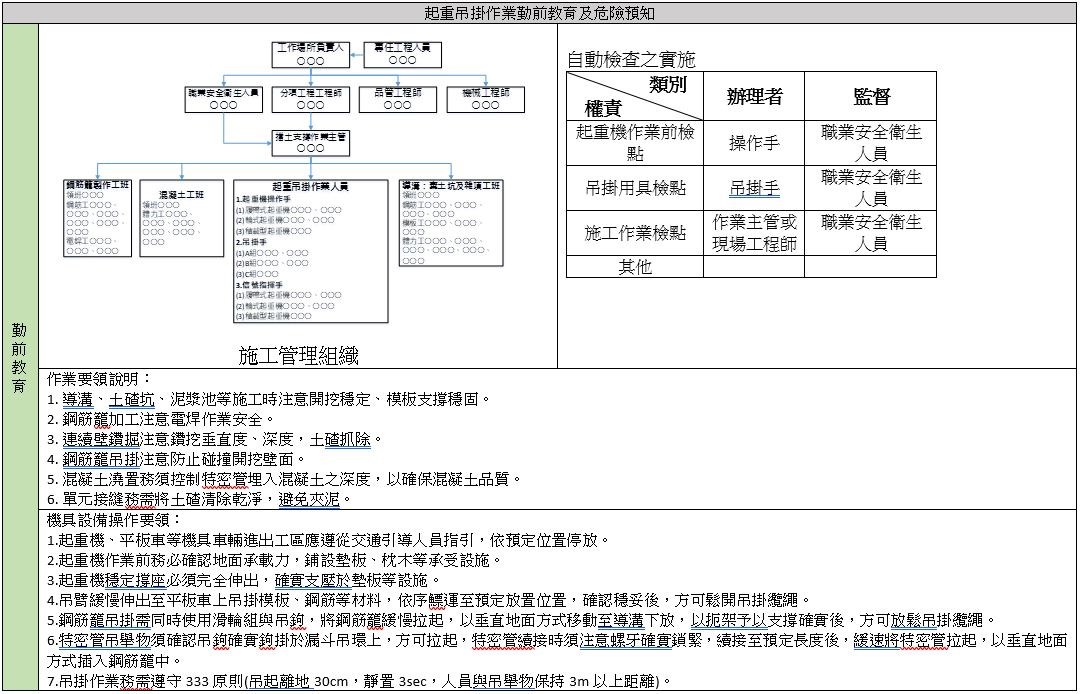The height and width of the screenshot is (694, 1080).
Task: Click the 自動檢查之實施 heading
Action: (630, 60)
